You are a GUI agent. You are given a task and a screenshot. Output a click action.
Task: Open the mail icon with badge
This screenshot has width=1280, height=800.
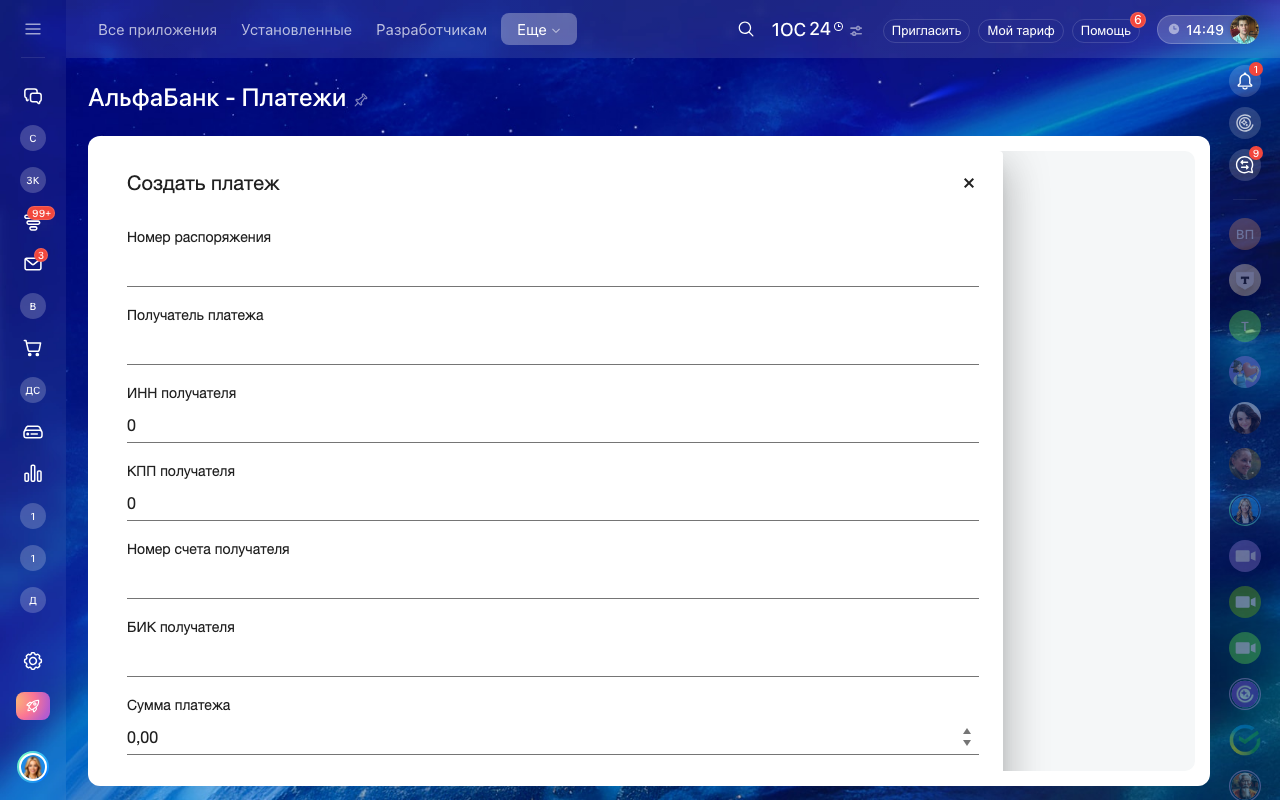point(33,264)
